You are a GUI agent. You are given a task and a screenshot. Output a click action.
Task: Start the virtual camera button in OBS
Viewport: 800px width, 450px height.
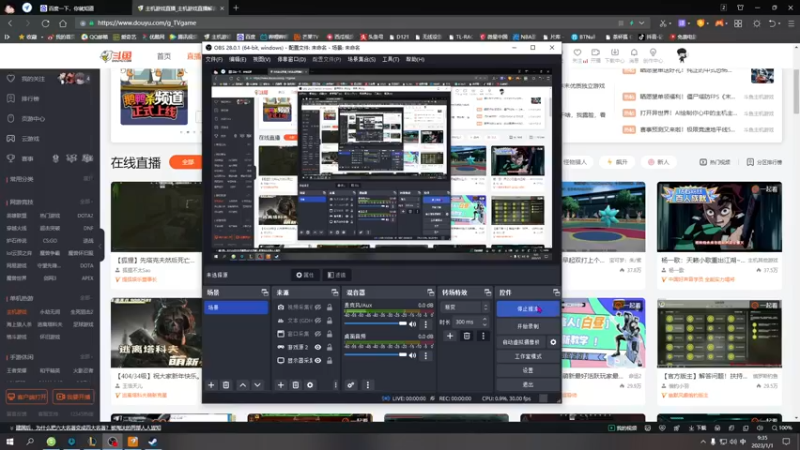coord(521,342)
